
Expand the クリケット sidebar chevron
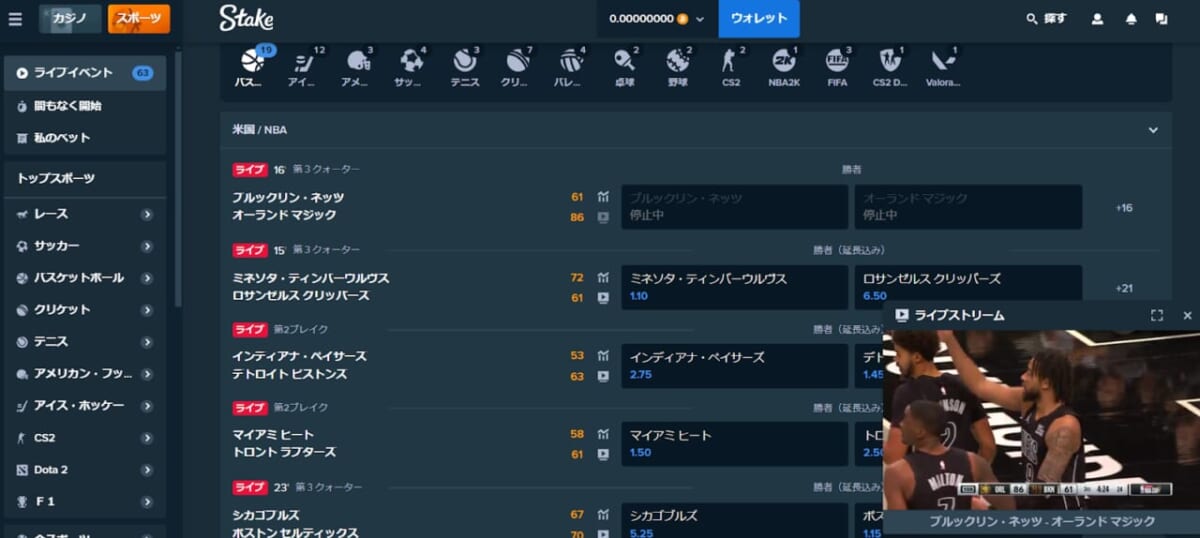147,310
